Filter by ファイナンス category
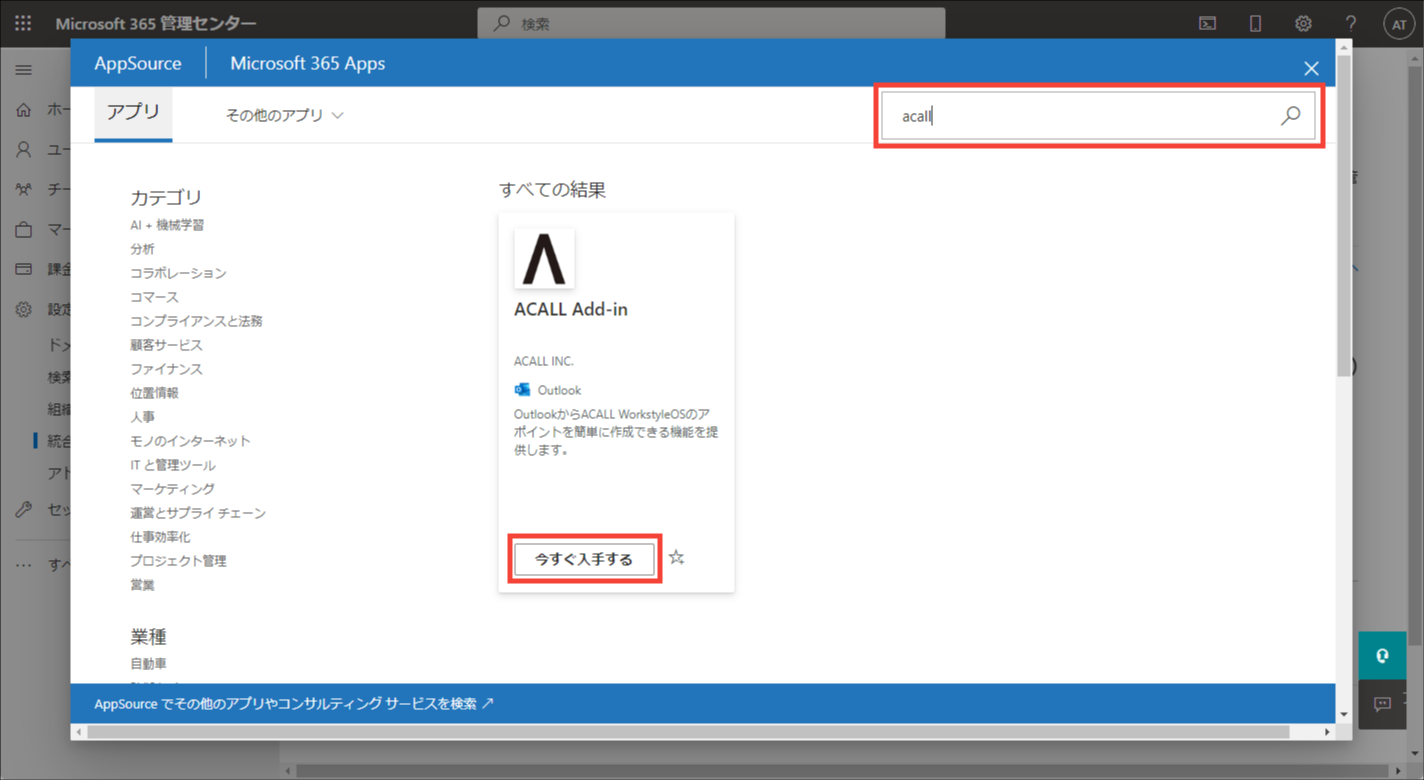The height and width of the screenshot is (780, 1424). point(166,369)
